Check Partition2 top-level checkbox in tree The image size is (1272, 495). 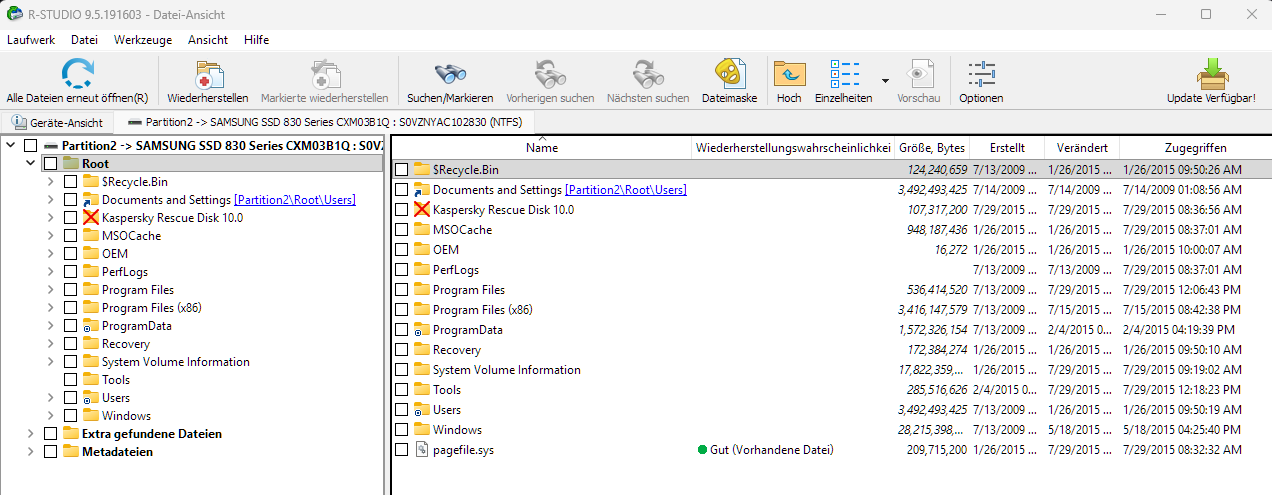click(30, 146)
